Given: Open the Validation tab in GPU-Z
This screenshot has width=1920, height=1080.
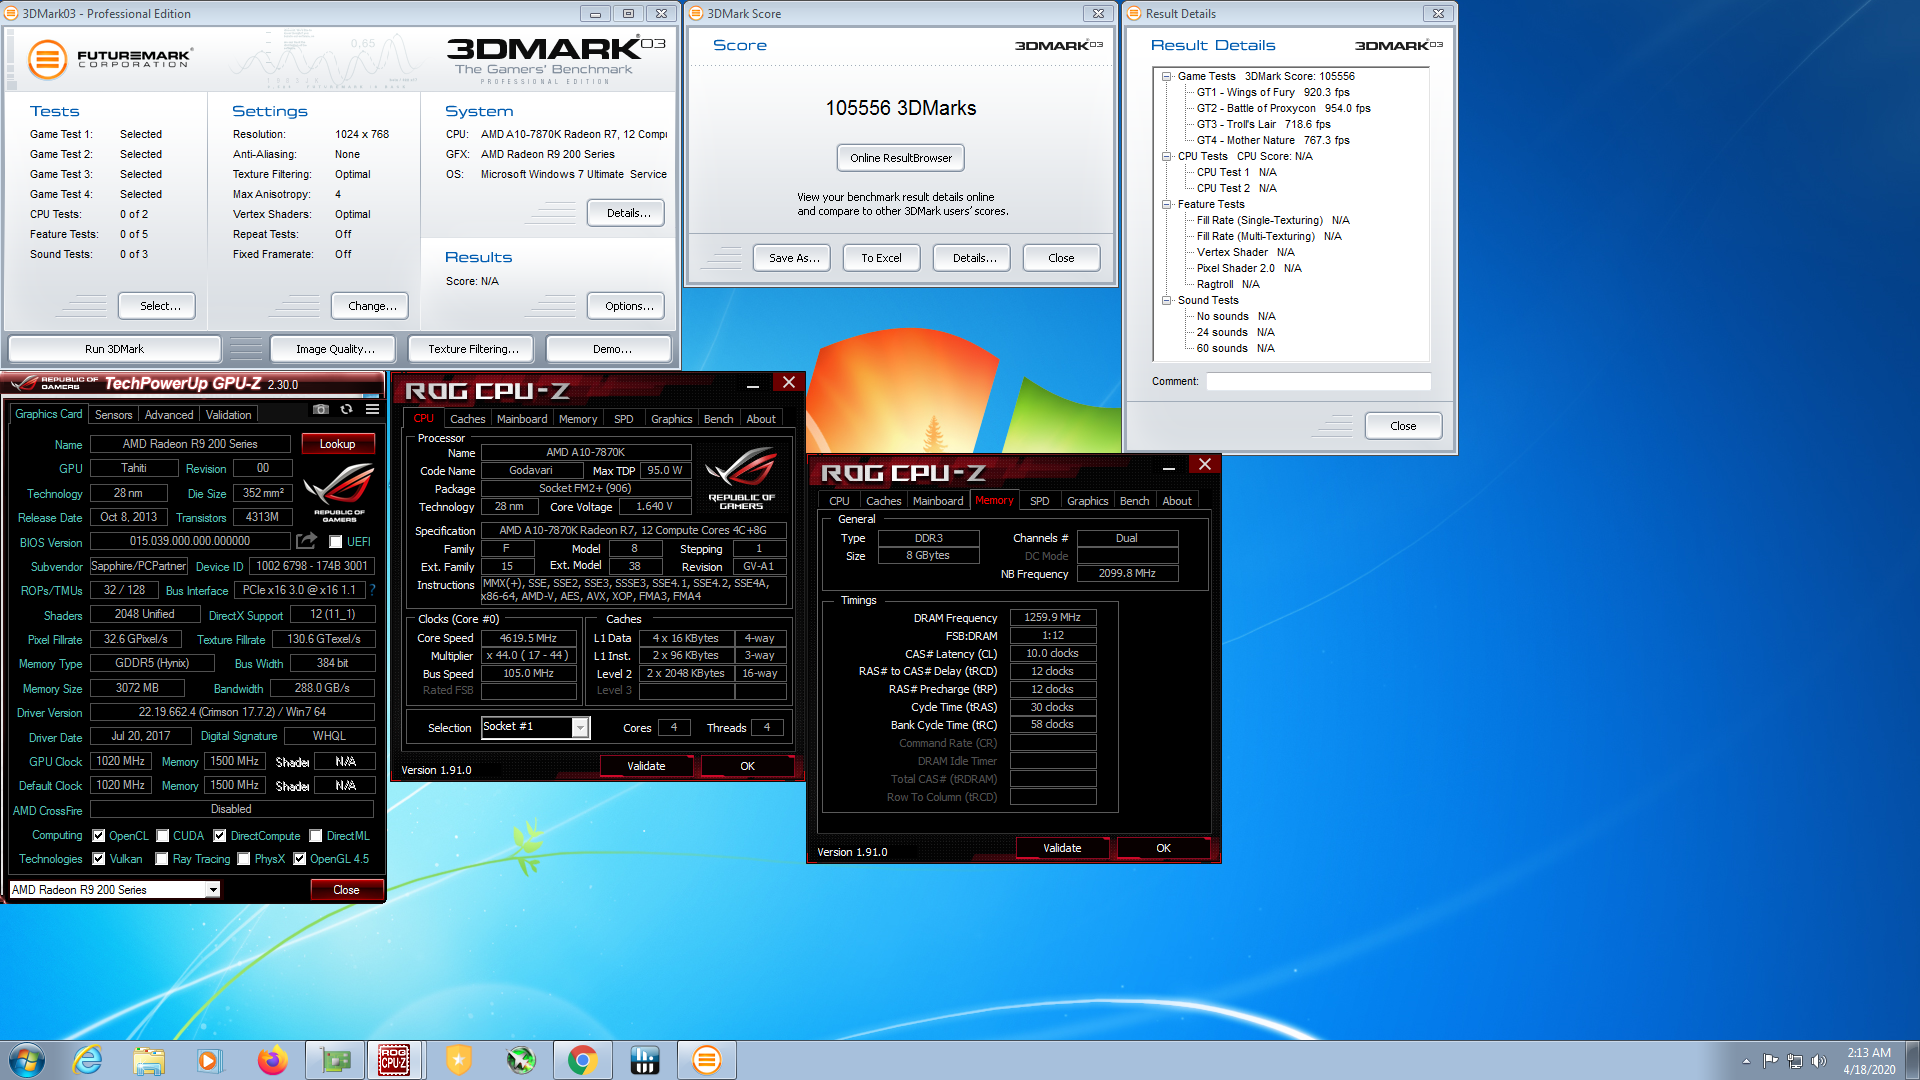Looking at the screenshot, I should pos(229,415).
